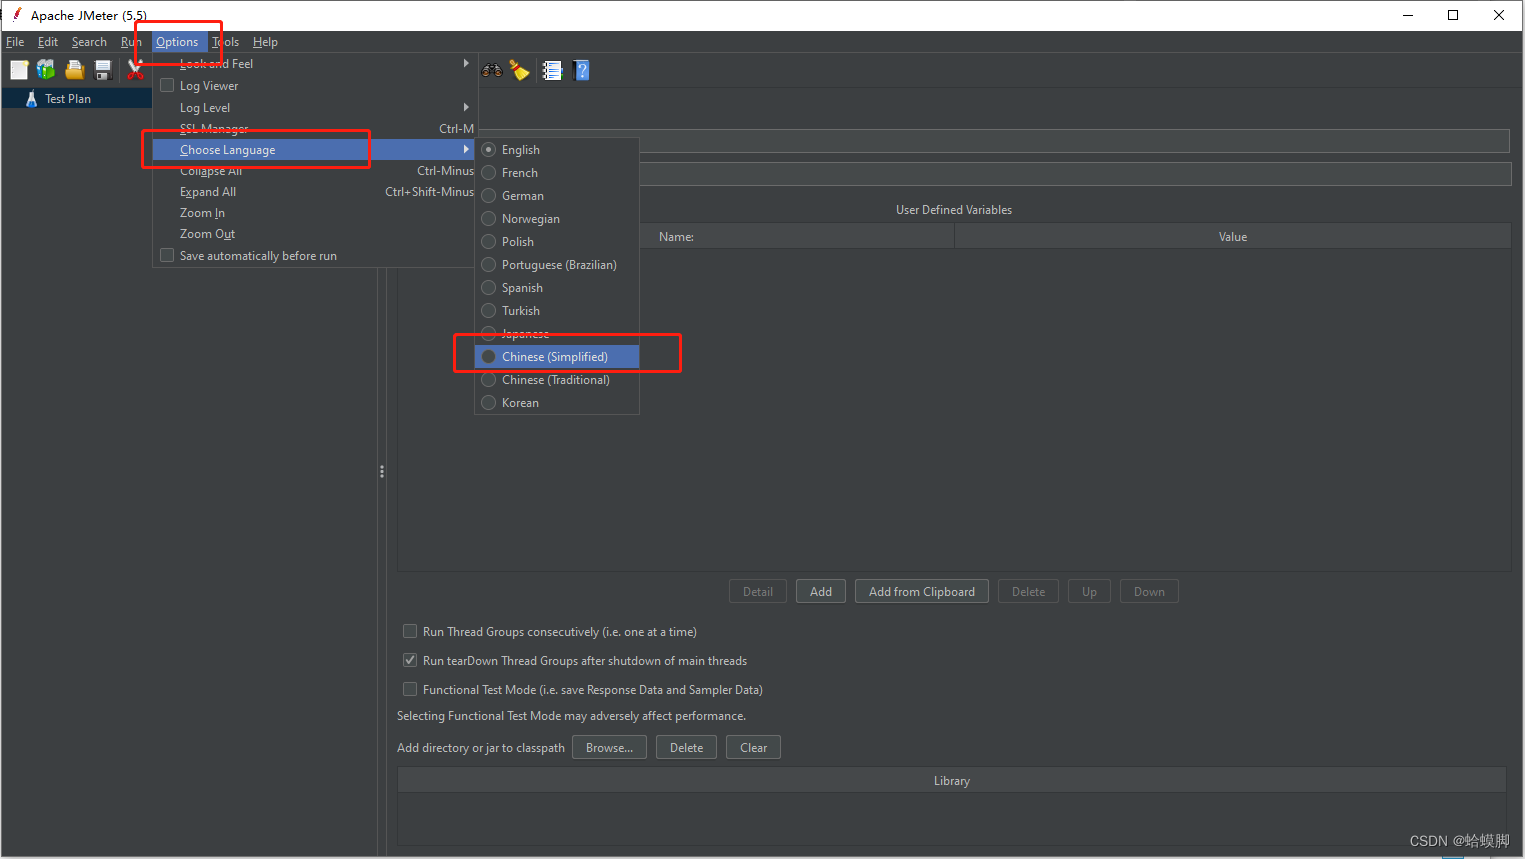Viewport: 1525px width, 859px height.
Task: Enable Run Thread Groups consecutively checkbox
Action: [x=410, y=632]
